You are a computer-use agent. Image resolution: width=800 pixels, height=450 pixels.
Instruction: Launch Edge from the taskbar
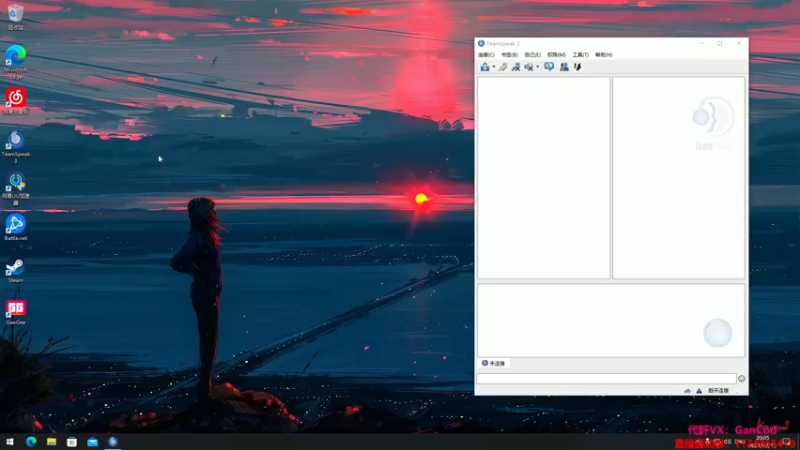[x=31, y=442]
